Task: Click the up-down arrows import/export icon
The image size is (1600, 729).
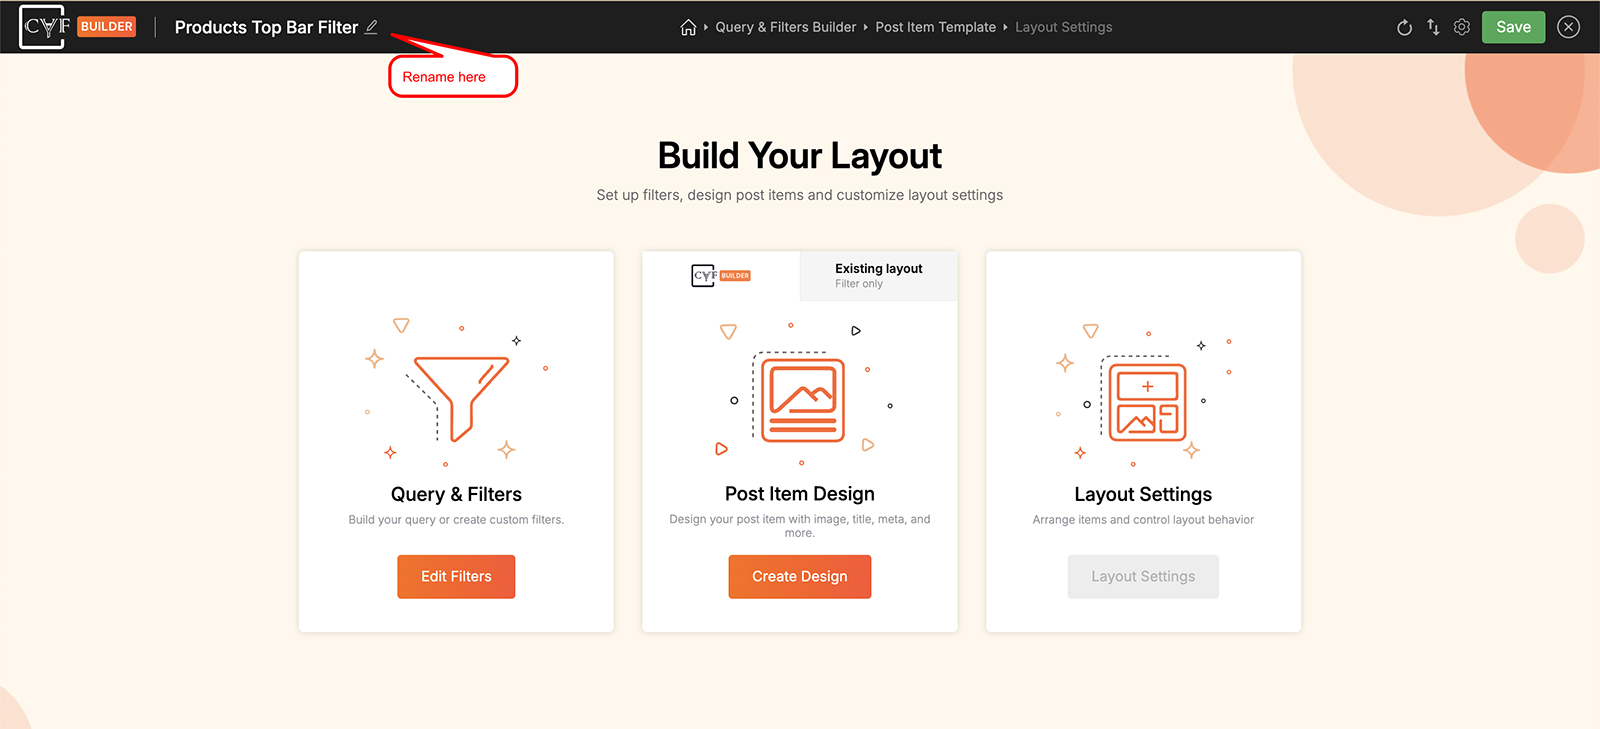Action: pyautogui.click(x=1433, y=27)
